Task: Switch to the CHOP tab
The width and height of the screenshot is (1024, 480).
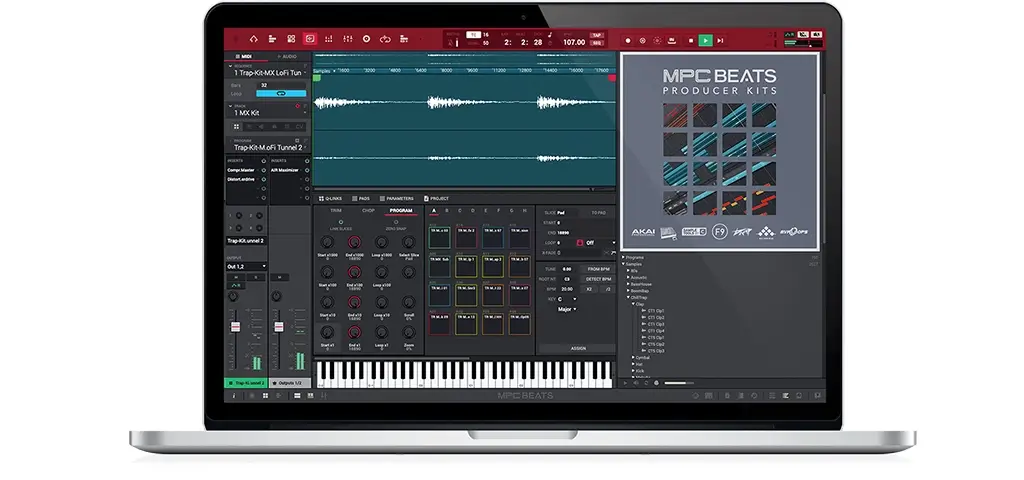Action: (x=368, y=211)
